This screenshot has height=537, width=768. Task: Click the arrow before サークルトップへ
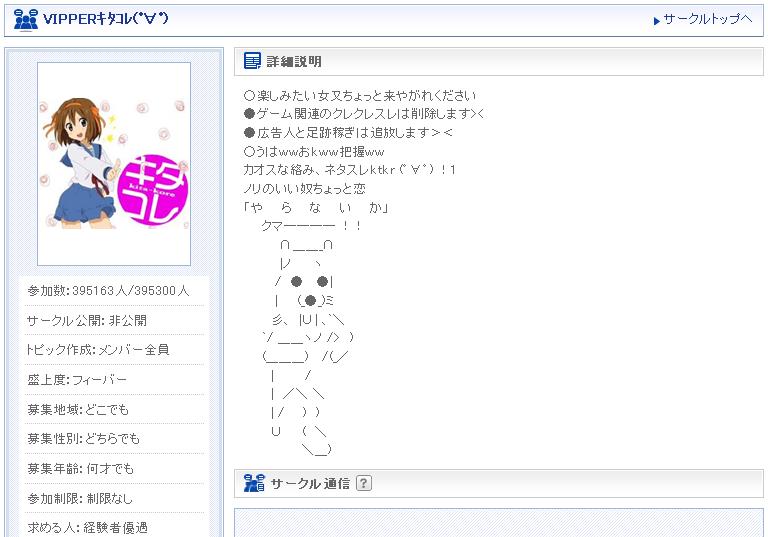(657, 21)
